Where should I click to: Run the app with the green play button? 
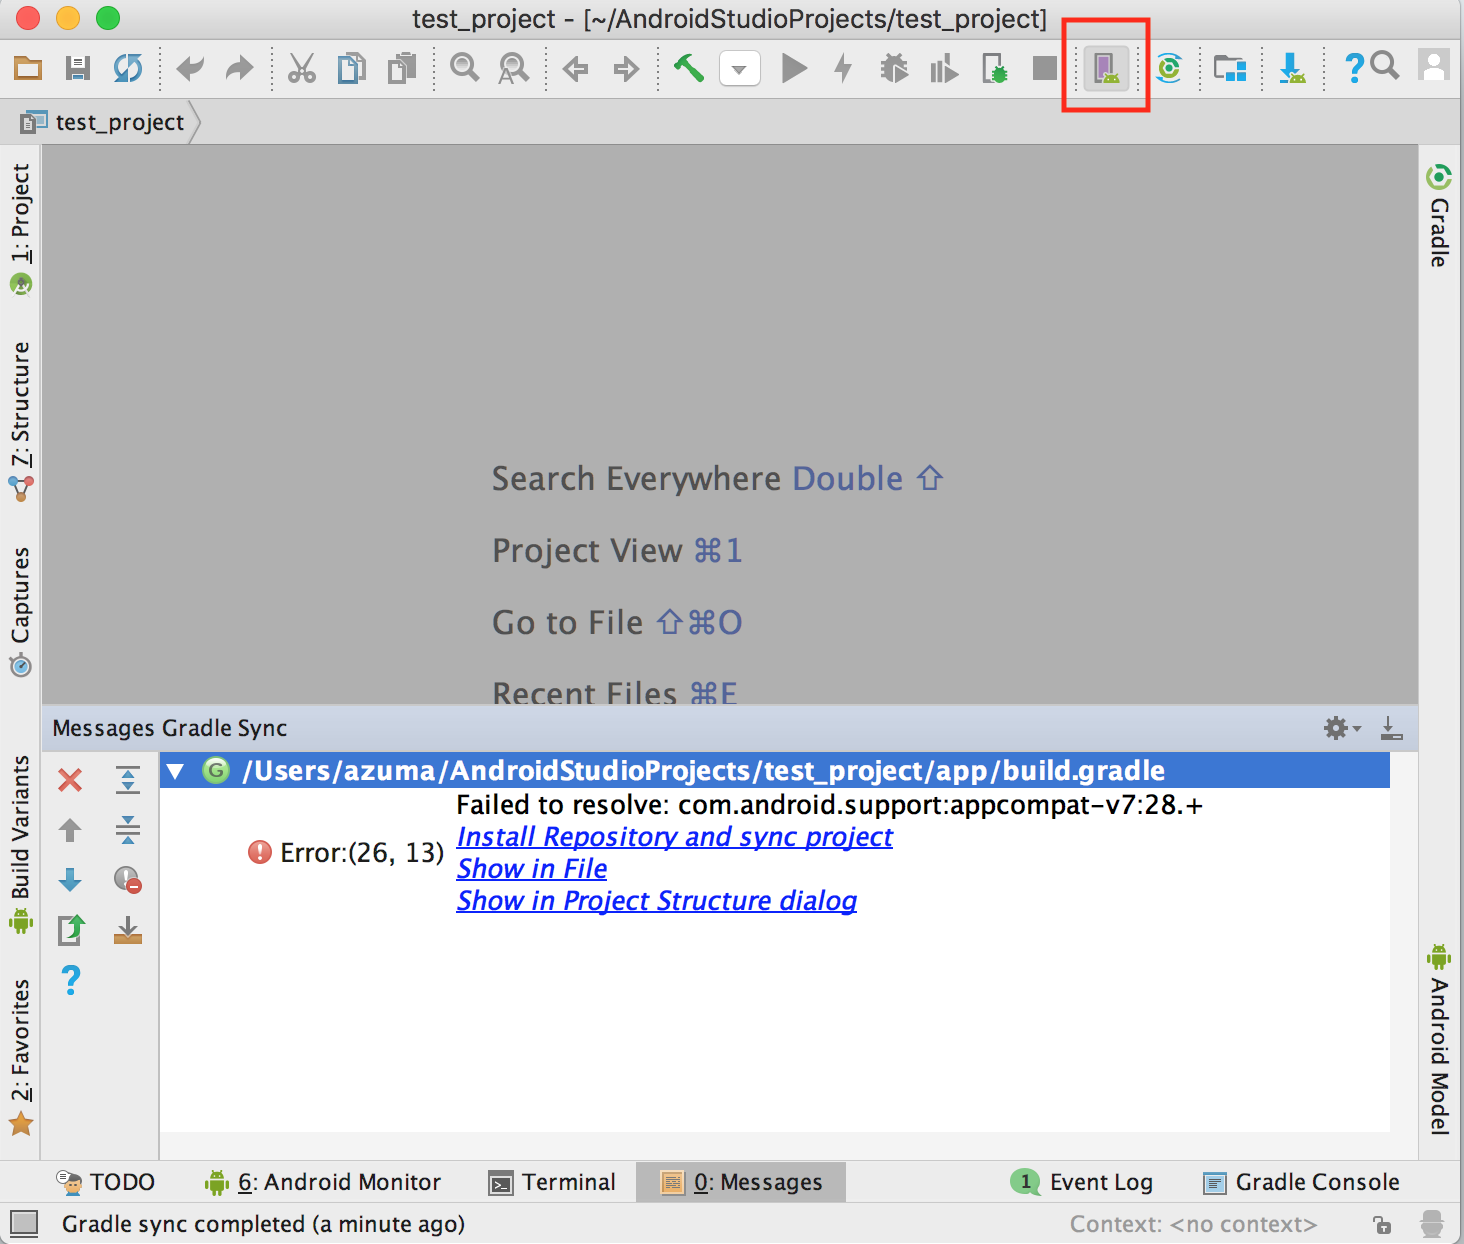pyautogui.click(x=793, y=68)
